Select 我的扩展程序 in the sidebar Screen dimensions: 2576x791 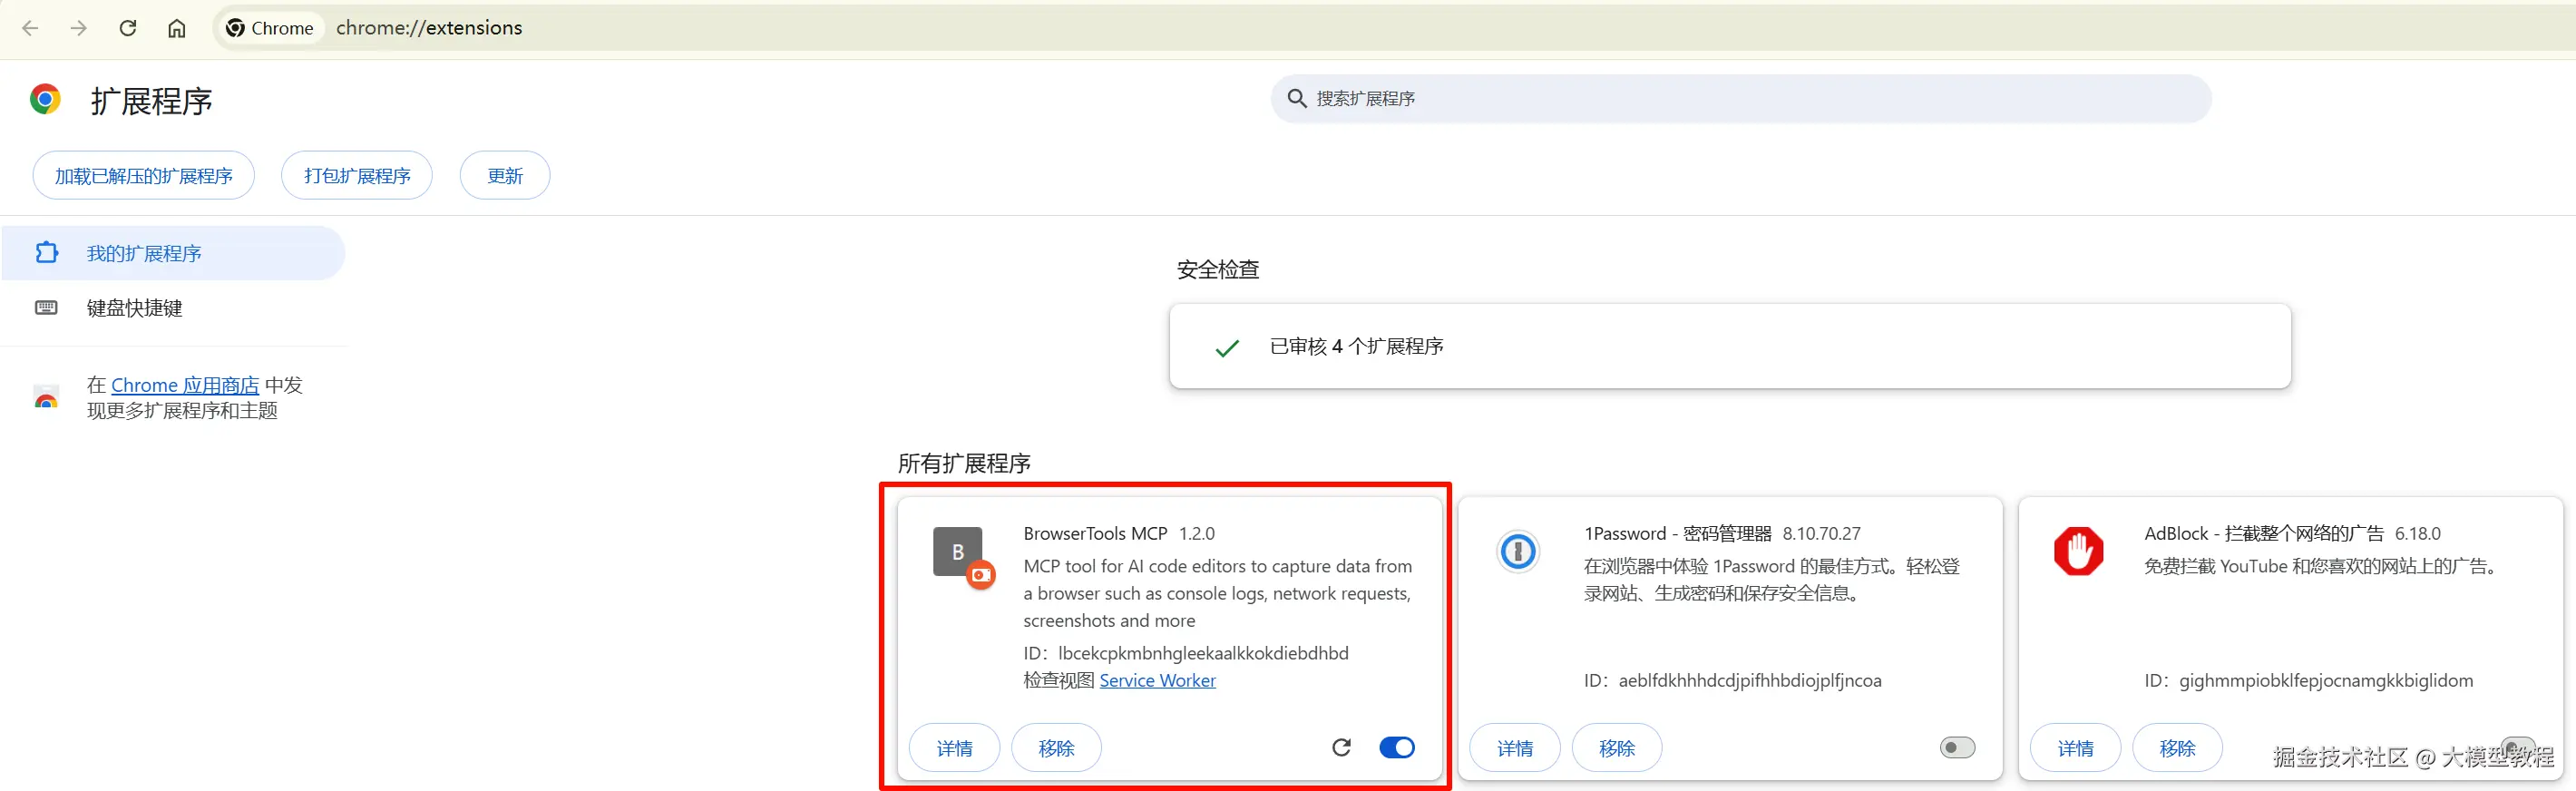click(x=173, y=253)
